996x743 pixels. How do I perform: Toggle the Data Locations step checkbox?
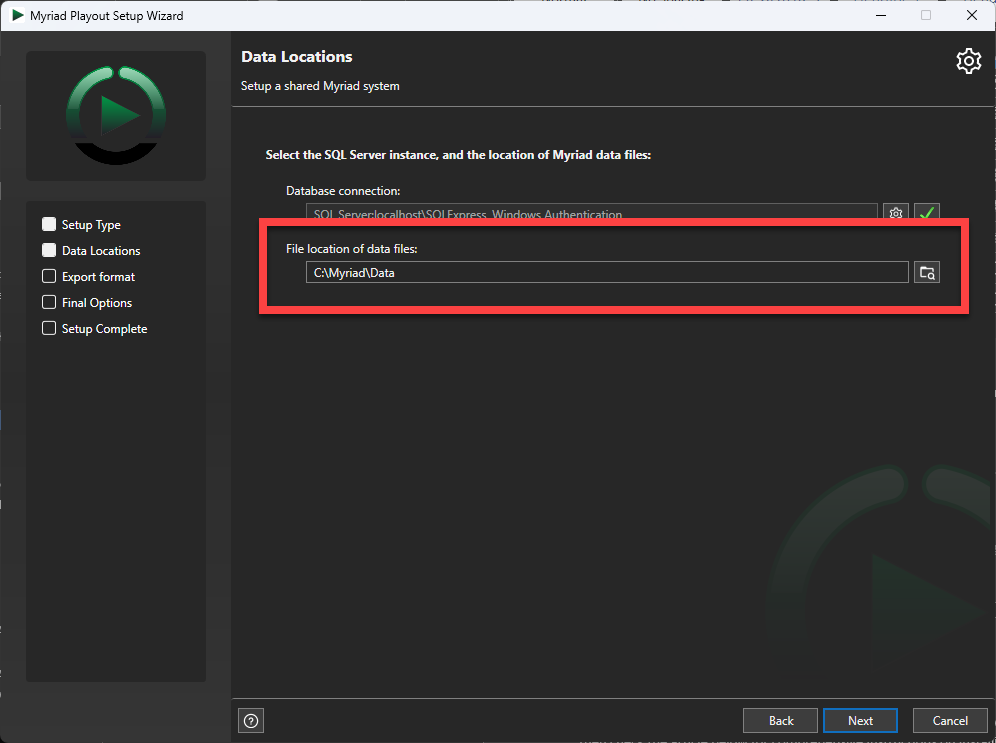[x=49, y=250]
